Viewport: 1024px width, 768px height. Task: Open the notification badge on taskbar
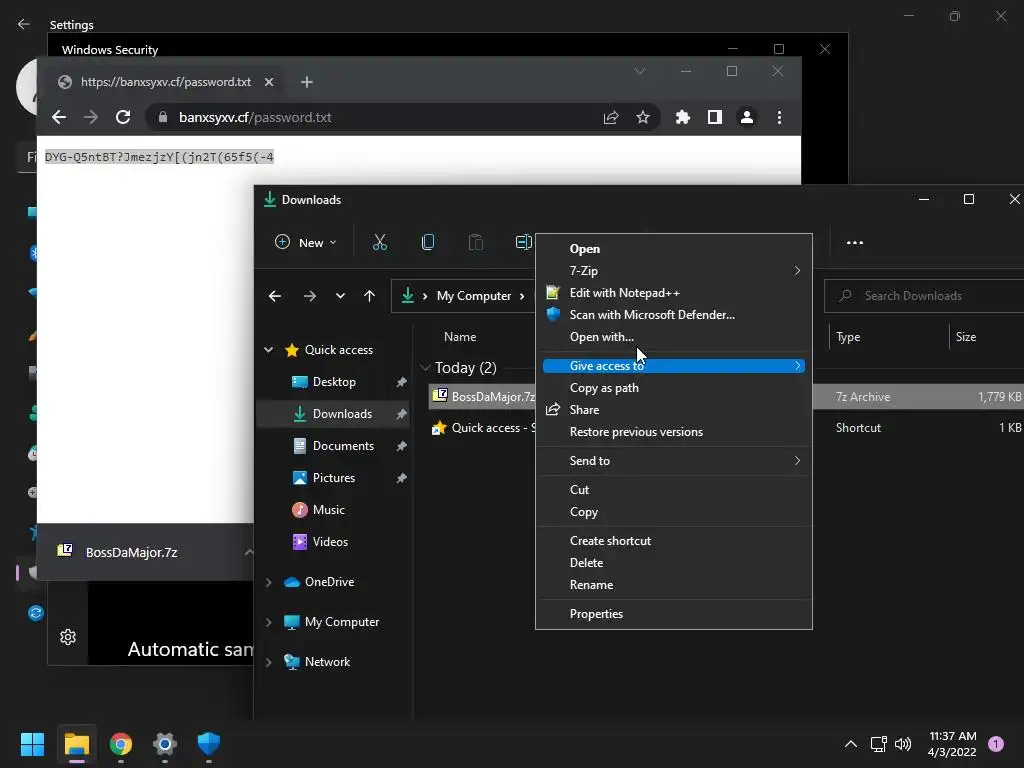[996, 744]
